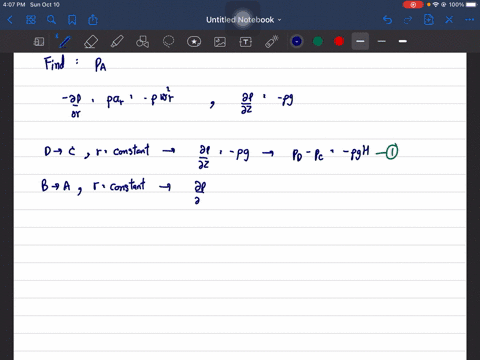Tap the 4:07 PM clock in status bar
Screen dimensions: 480x360
pyautogui.click(x=14, y=5)
